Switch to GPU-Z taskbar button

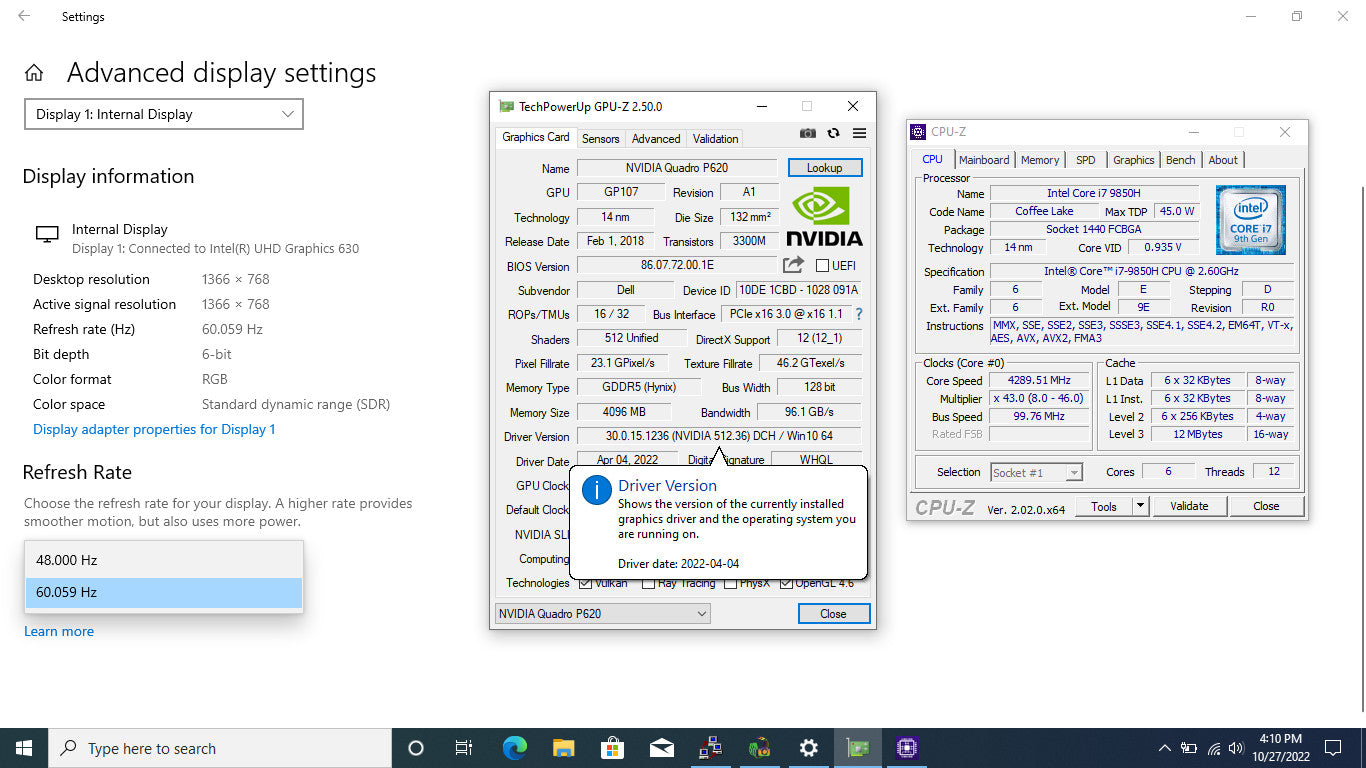(857, 748)
